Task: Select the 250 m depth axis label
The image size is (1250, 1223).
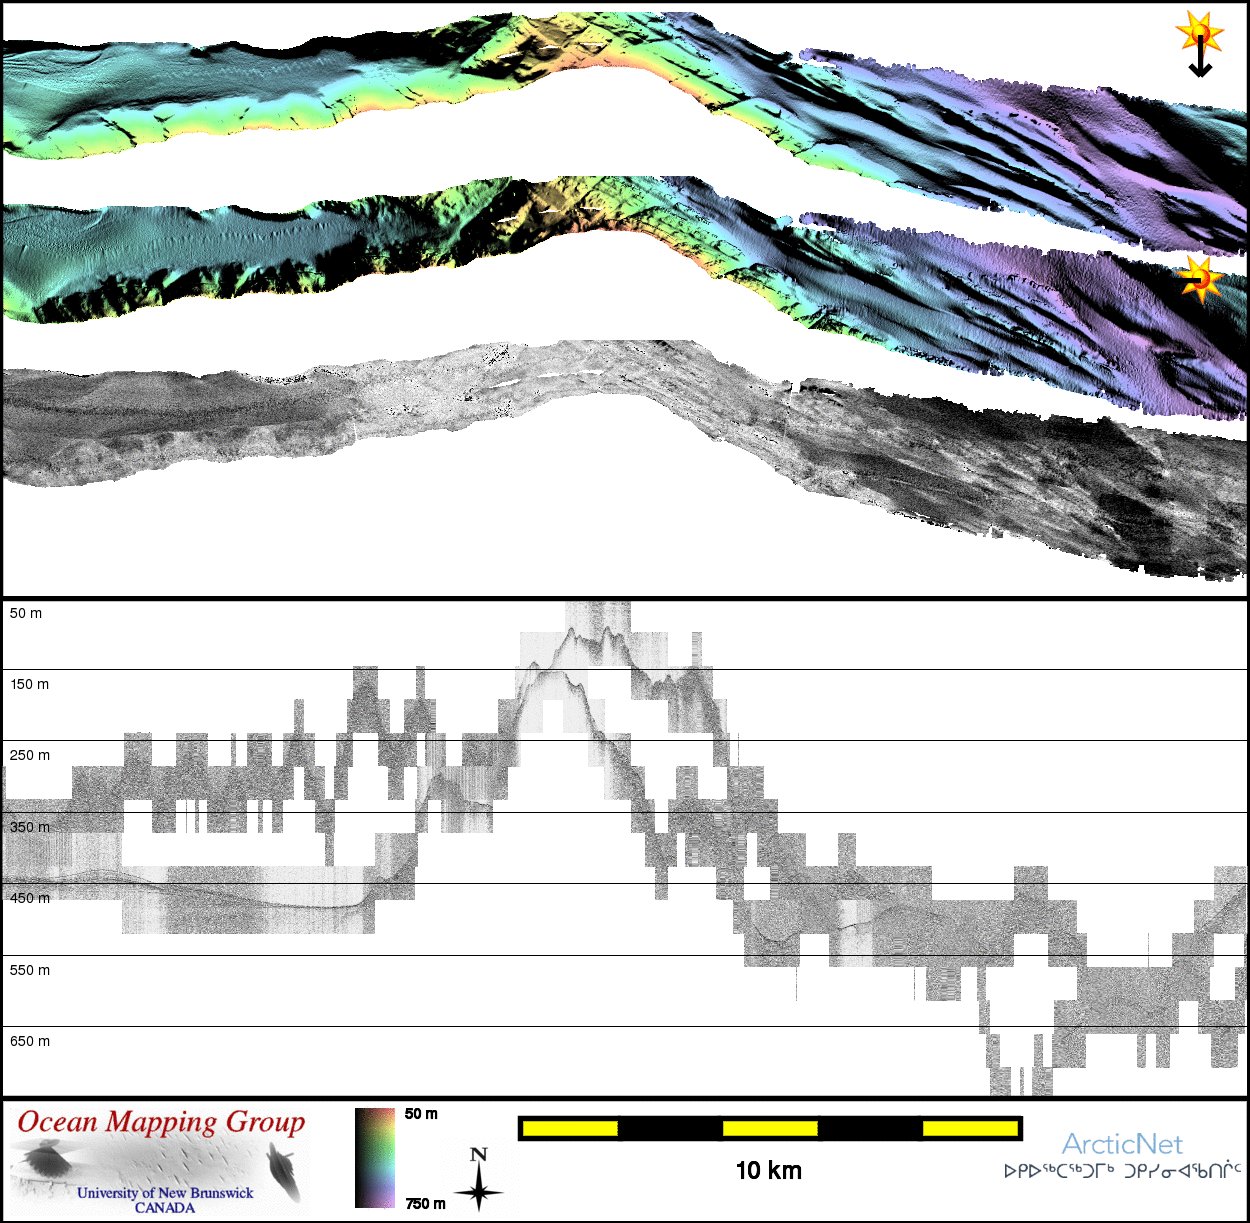Action: click(29, 756)
